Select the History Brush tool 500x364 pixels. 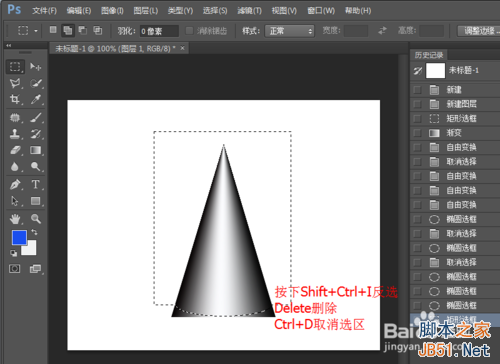pos(36,134)
